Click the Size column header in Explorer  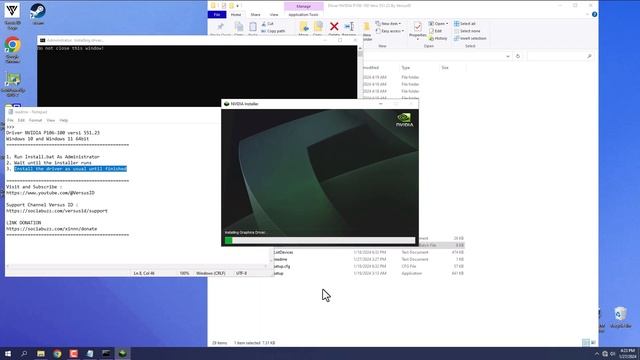coord(445,68)
